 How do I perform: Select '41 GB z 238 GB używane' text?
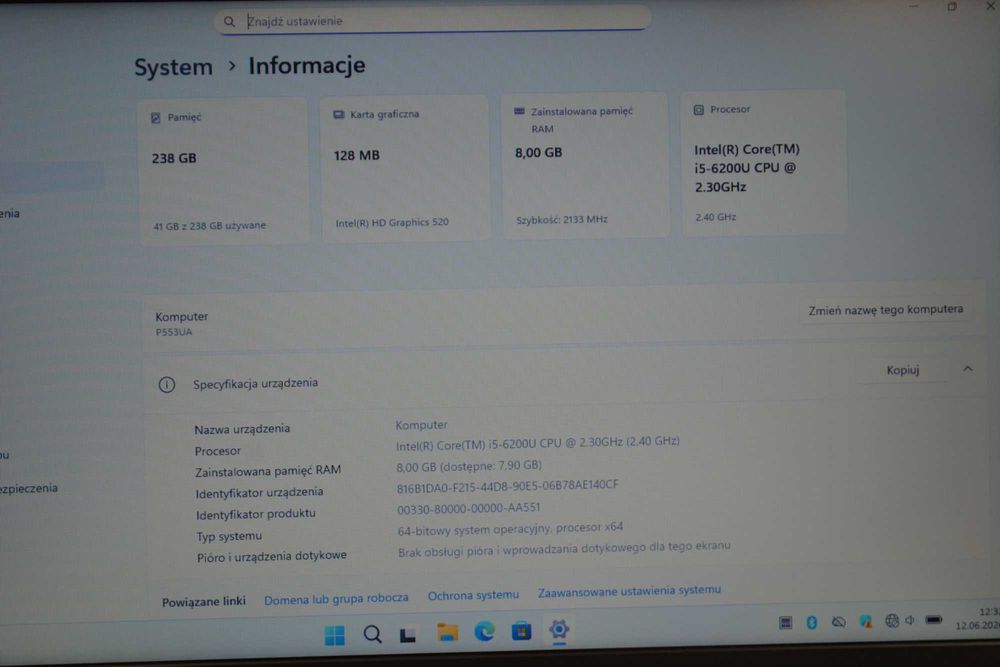(x=209, y=226)
